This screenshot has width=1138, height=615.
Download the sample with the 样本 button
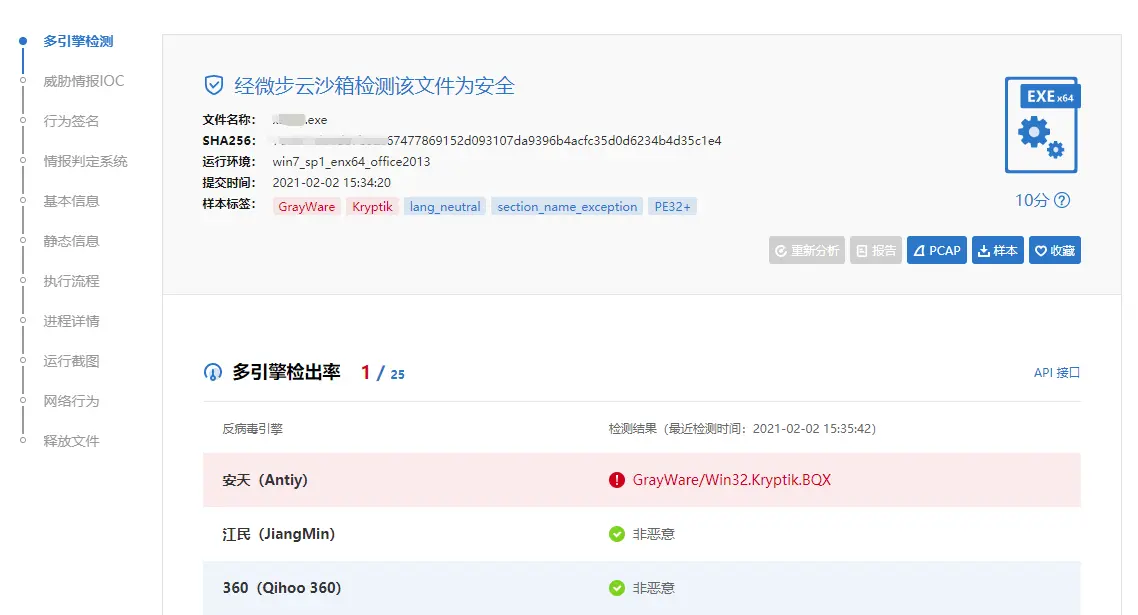tap(997, 250)
